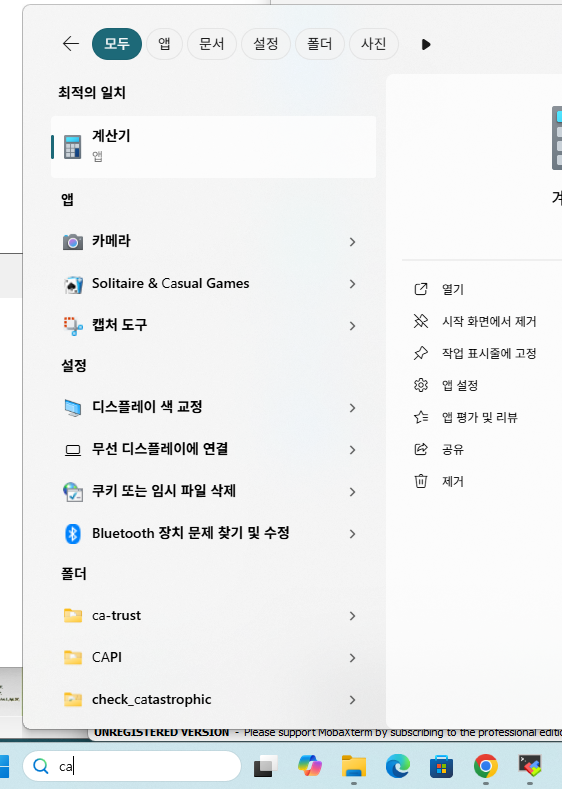Open 앱 설정 from the details pane

(460, 385)
